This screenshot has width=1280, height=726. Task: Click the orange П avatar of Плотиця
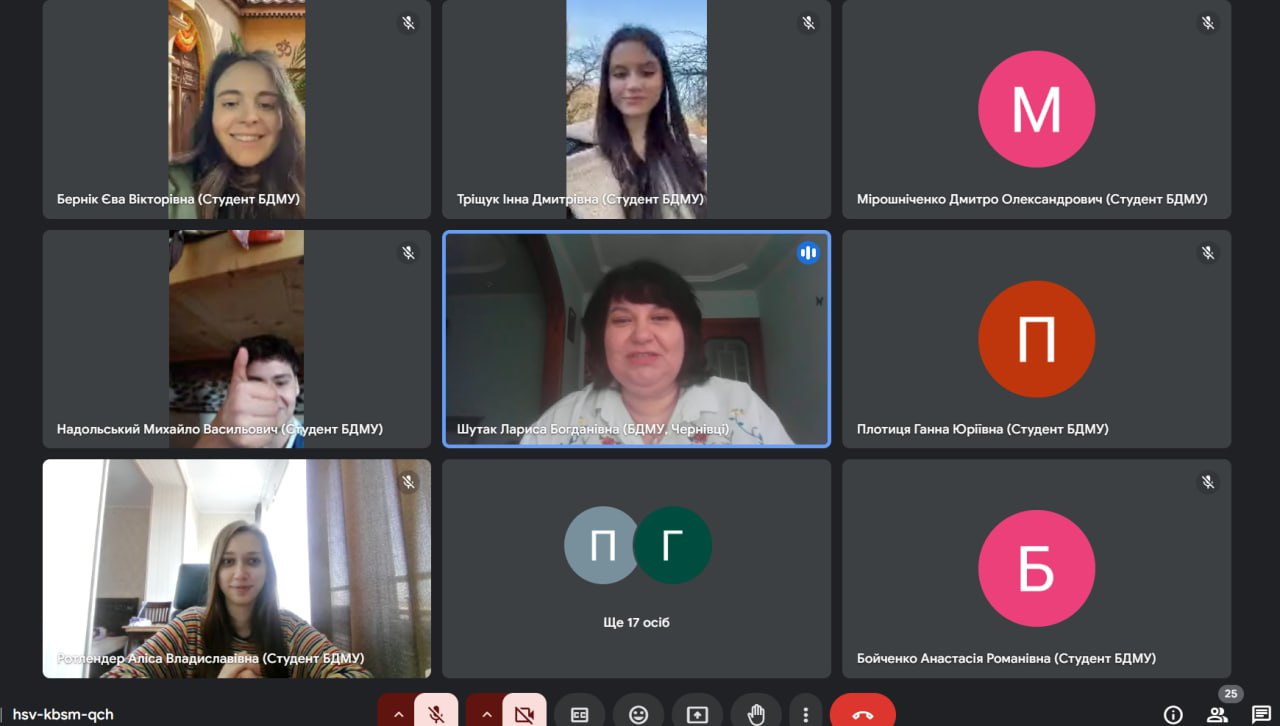[x=1036, y=339]
